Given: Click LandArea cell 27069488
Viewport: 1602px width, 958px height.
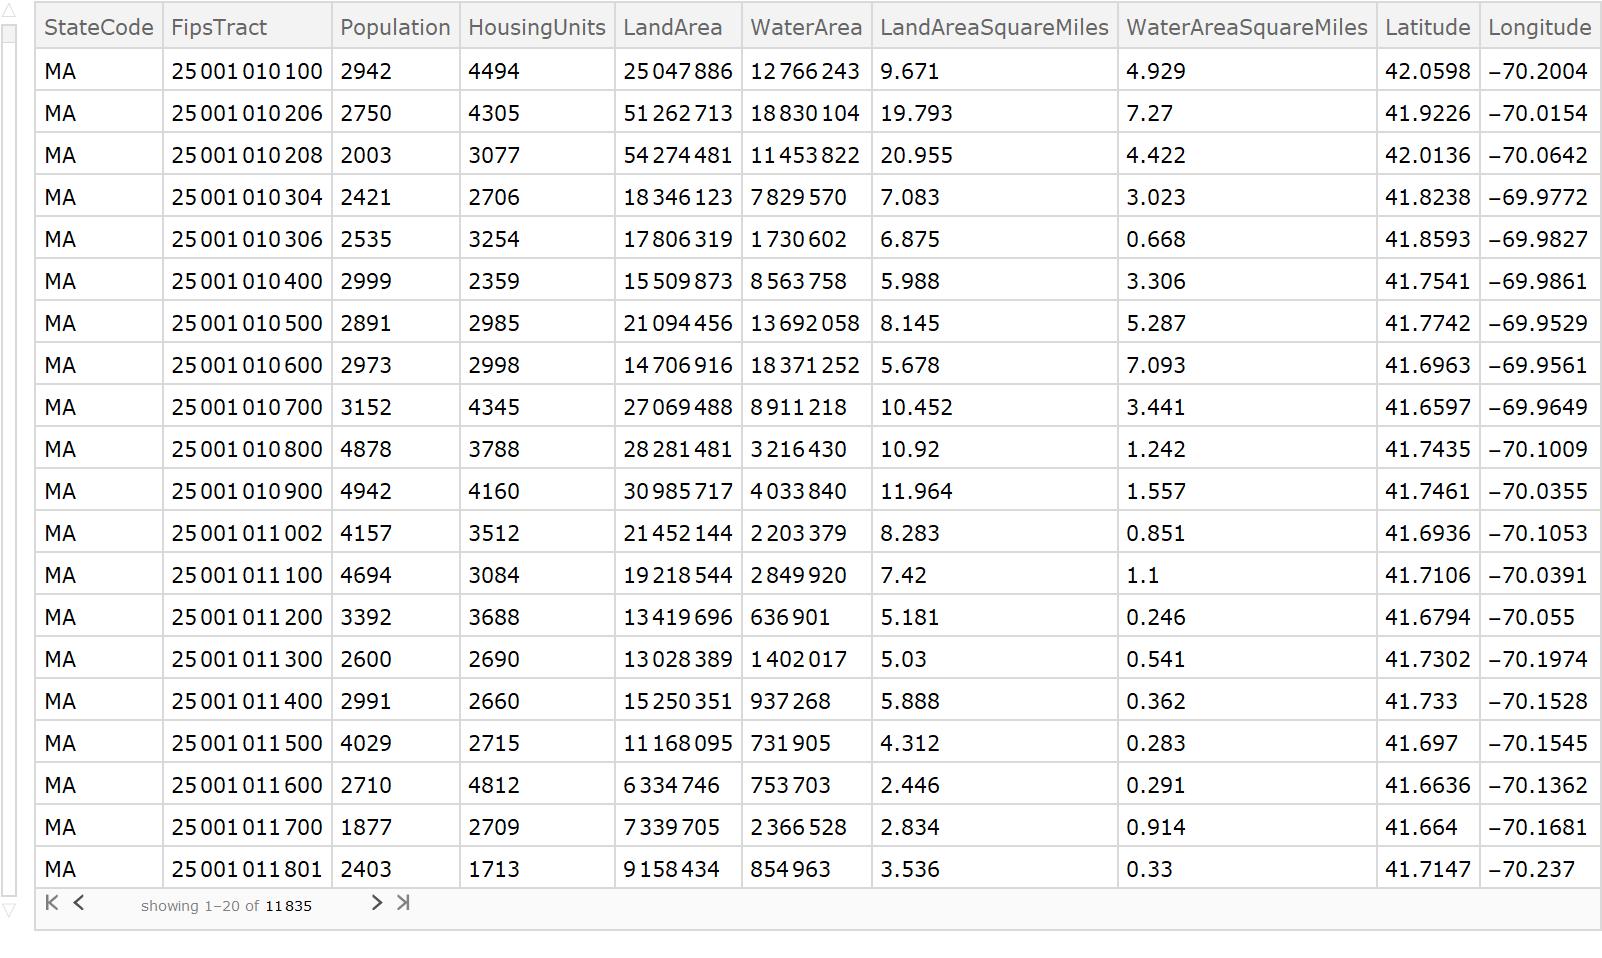Looking at the screenshot, I should (678, 407).
